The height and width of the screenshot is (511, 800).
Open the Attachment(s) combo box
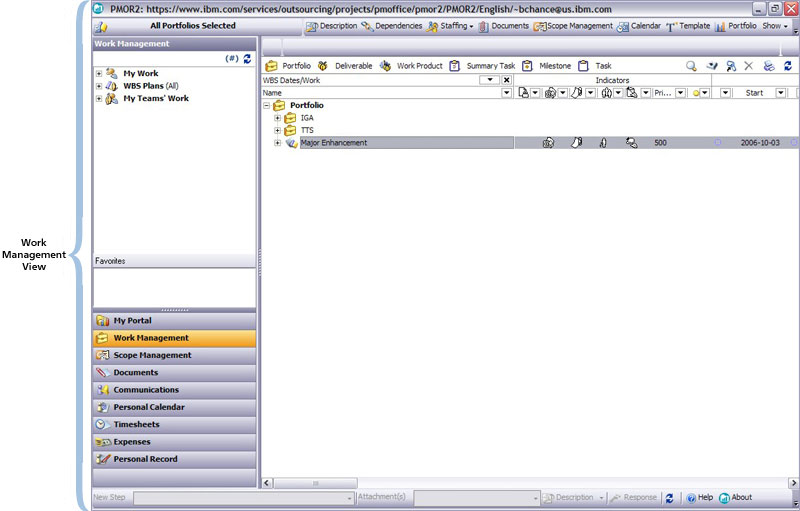tap(477, 498)
